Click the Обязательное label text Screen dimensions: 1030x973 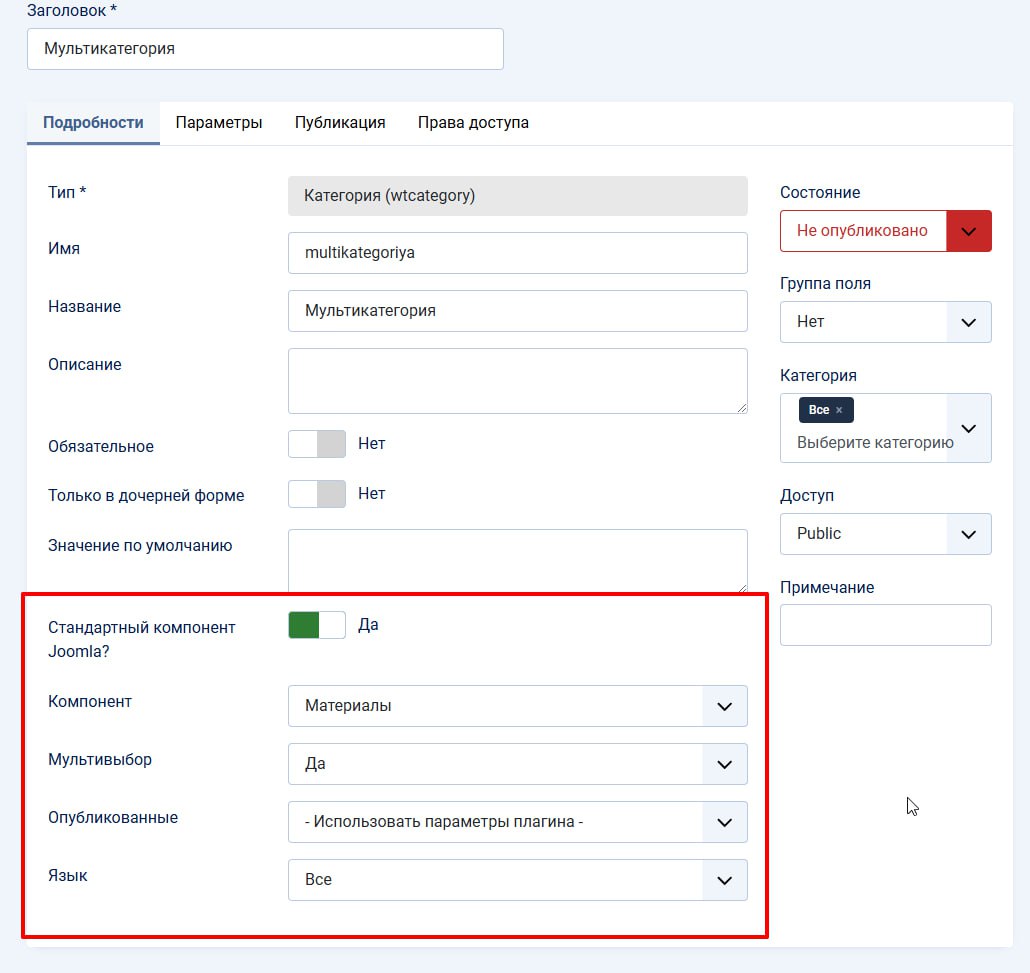[x=101, y=447]
